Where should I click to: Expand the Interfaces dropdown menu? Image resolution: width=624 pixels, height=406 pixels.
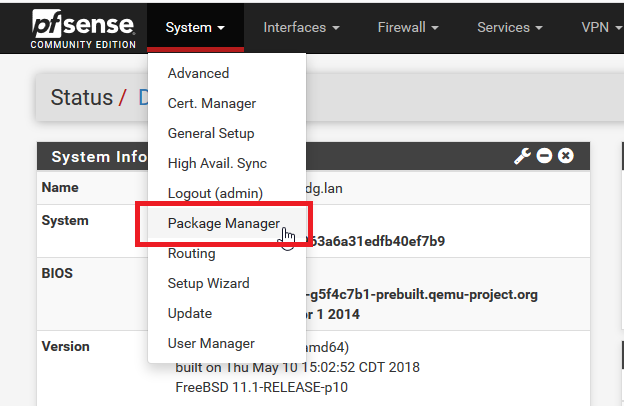[x=301, y=27]
